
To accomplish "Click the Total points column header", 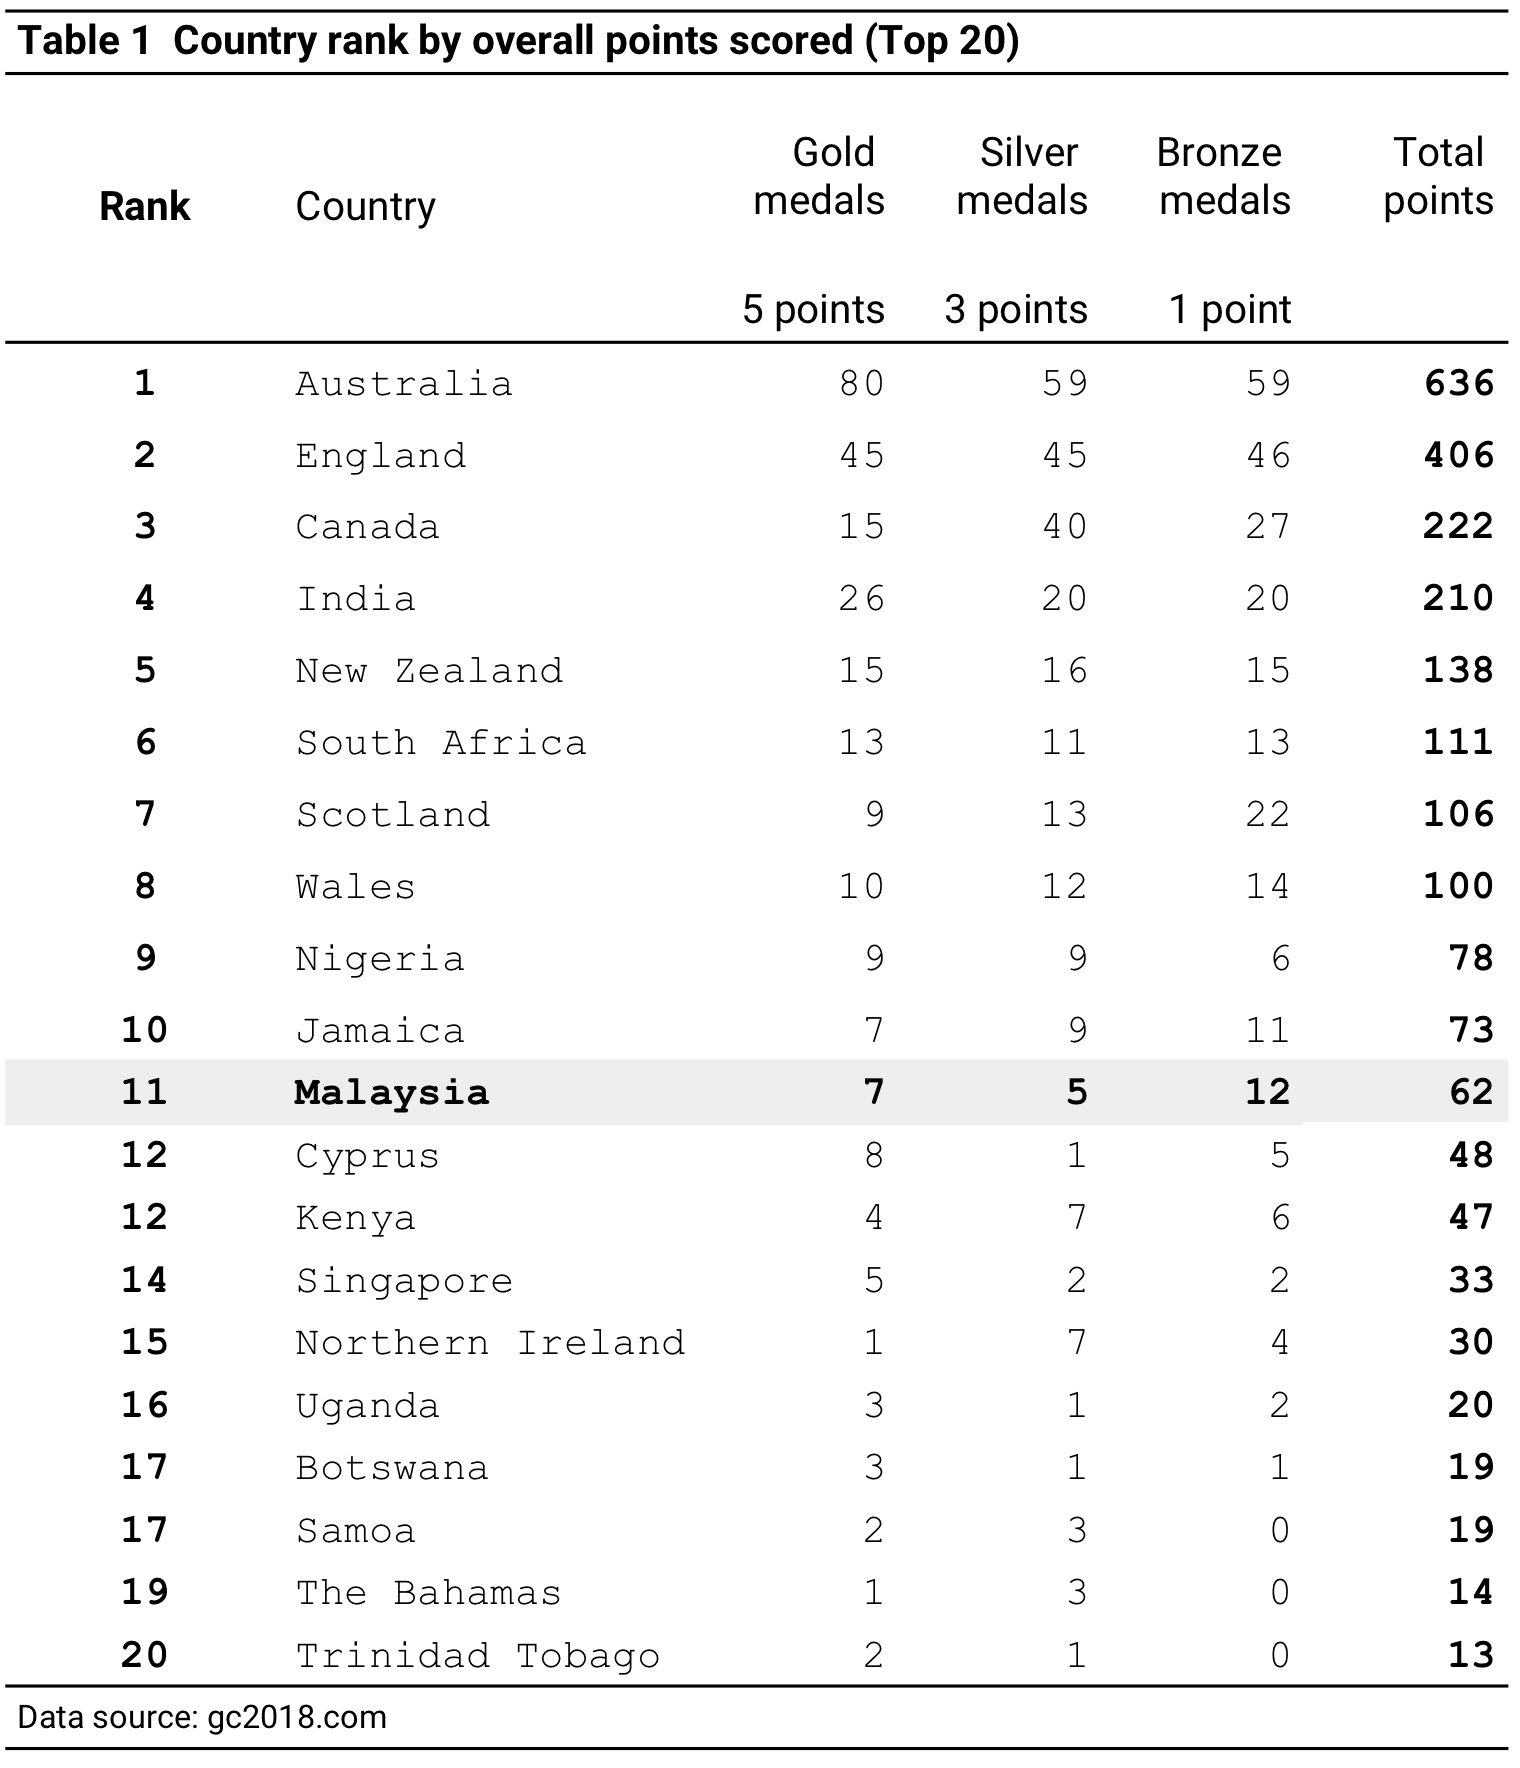I will (1438, 177).
